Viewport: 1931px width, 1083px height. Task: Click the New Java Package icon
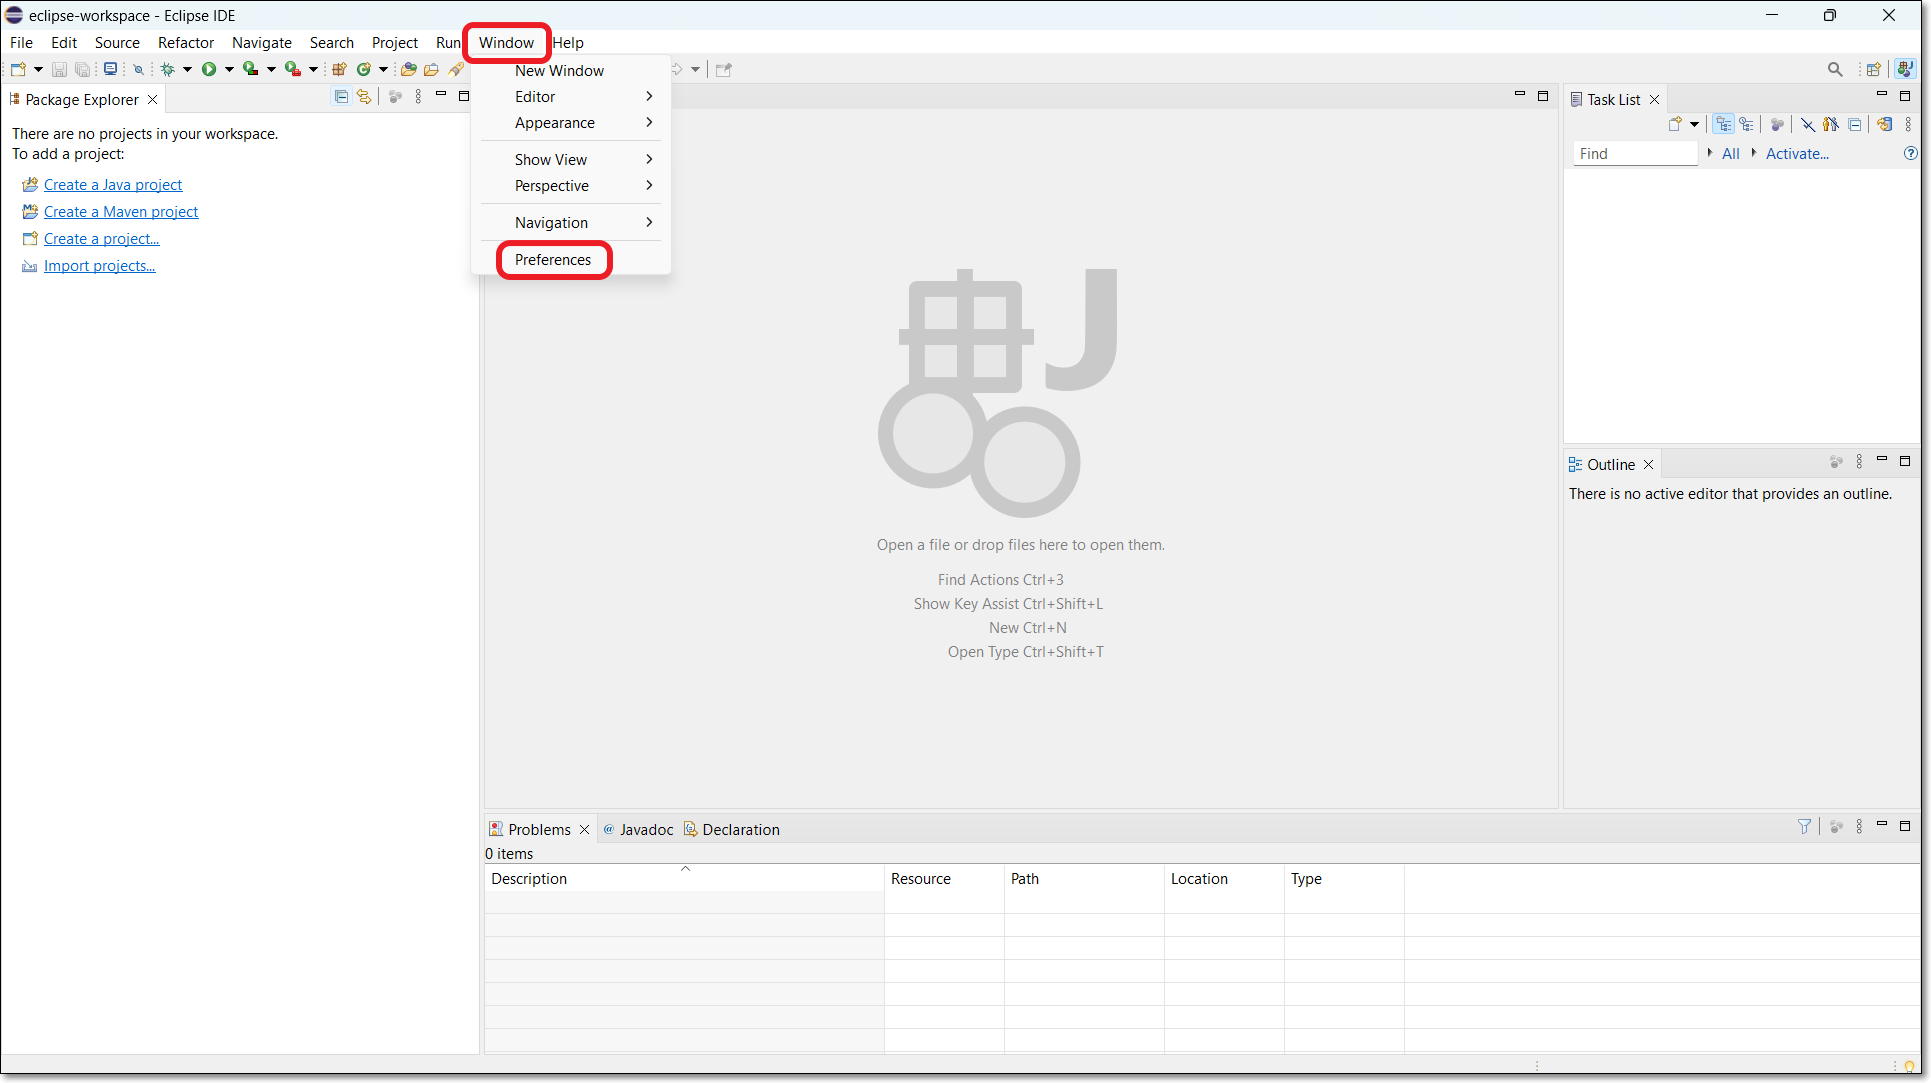pyautogui.click(x=339, y=69)
